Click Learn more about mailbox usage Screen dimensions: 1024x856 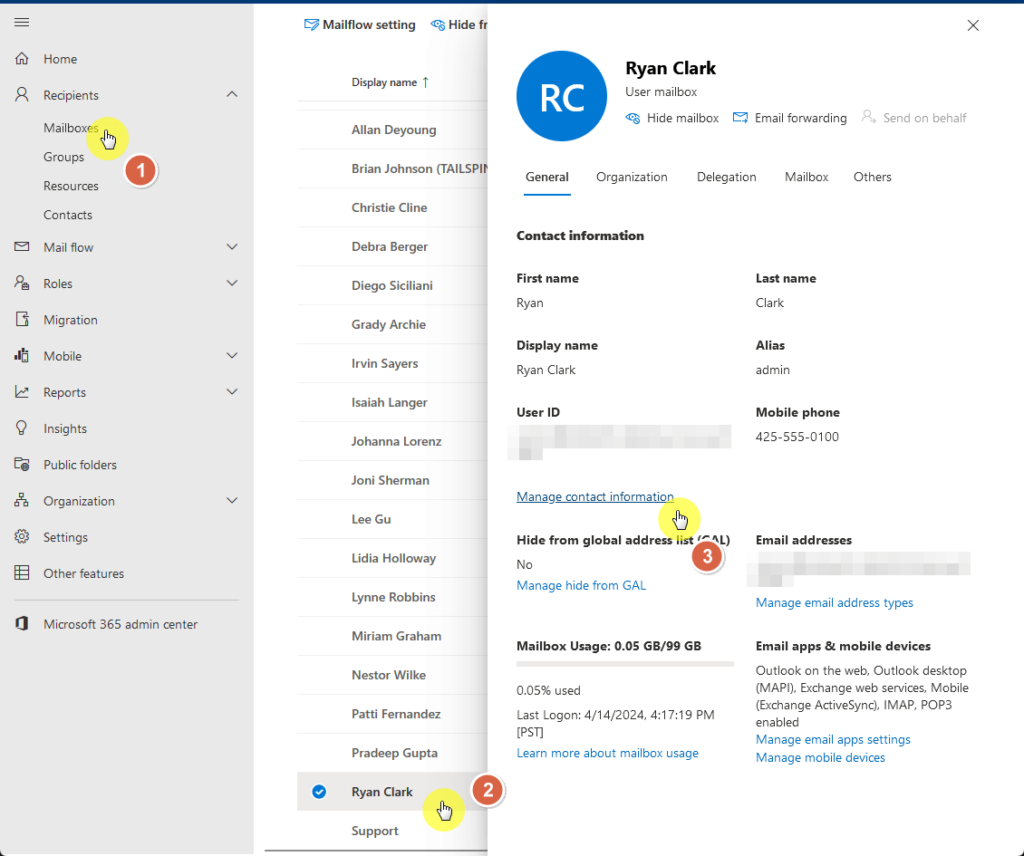(x=607, y=753)
